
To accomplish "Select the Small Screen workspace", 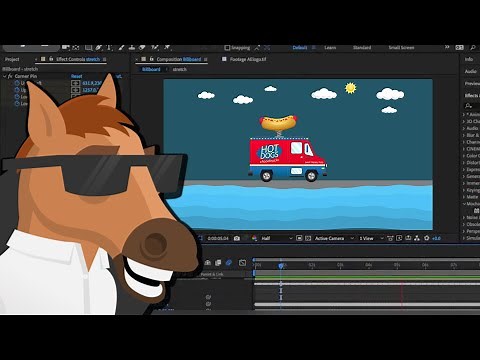I will (401, 48).
